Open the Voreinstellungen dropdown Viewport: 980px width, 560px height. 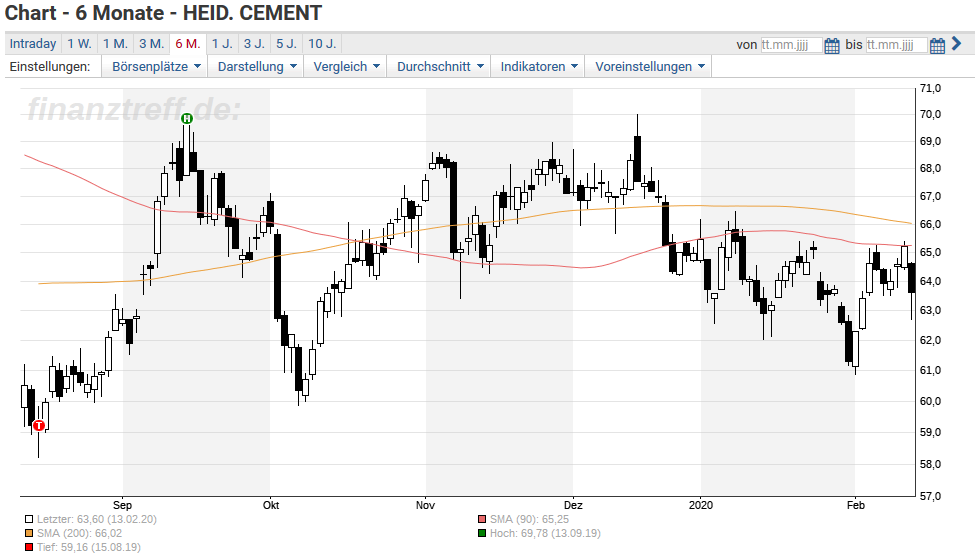[x=649, y=66]
